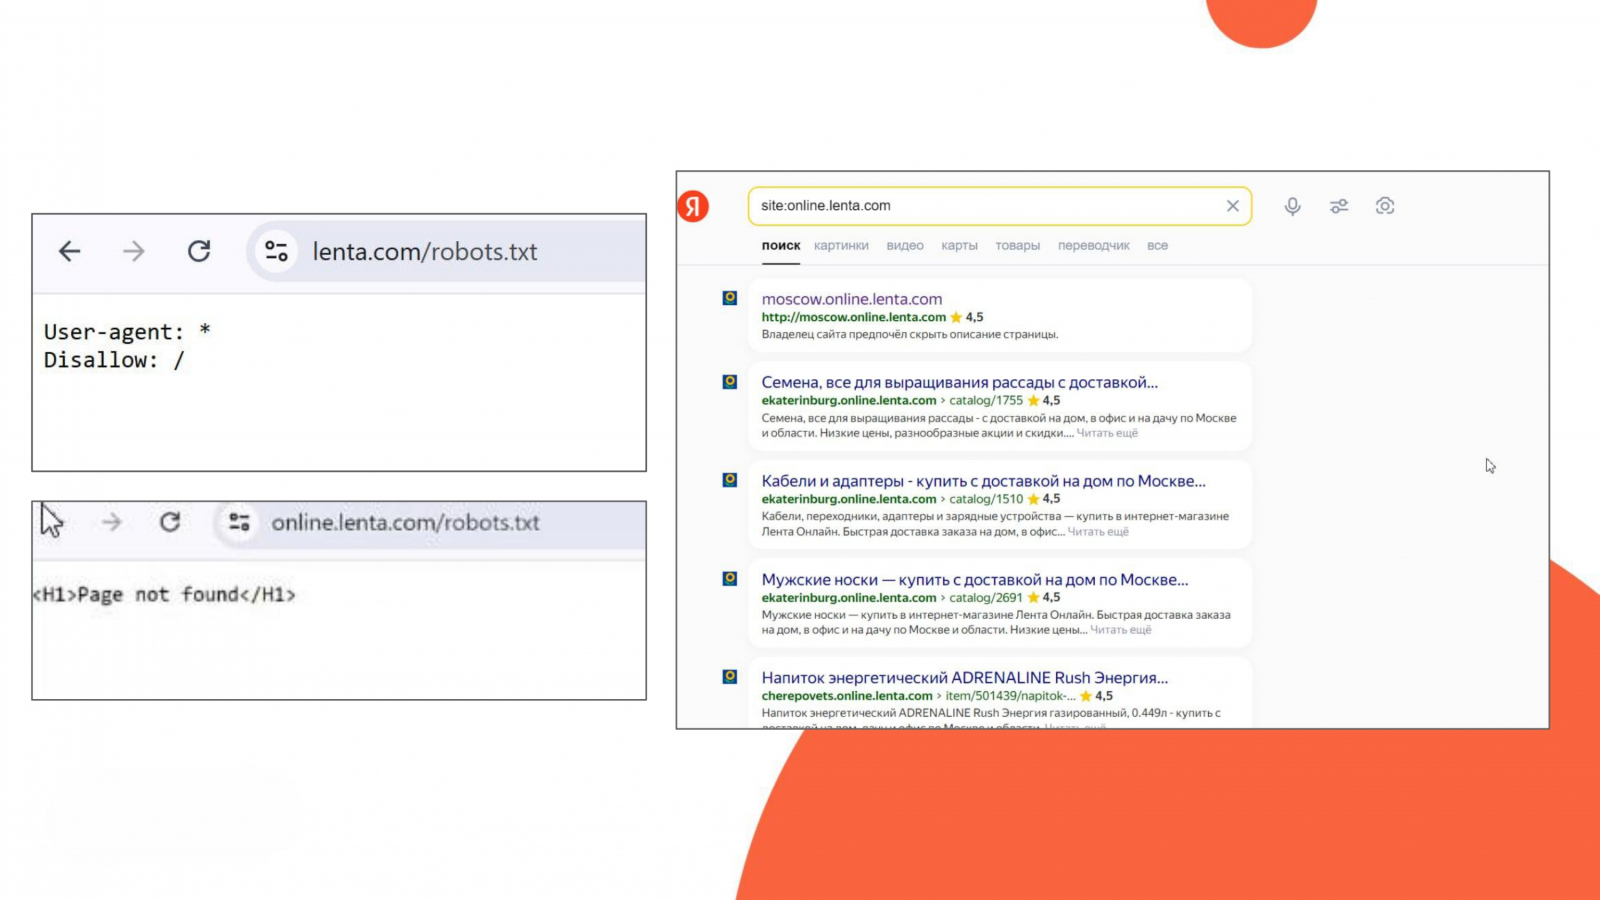Switch to the видео tab
Image resolution: width=1600 pixels, height=900 pixels.
tap(905, 245)
